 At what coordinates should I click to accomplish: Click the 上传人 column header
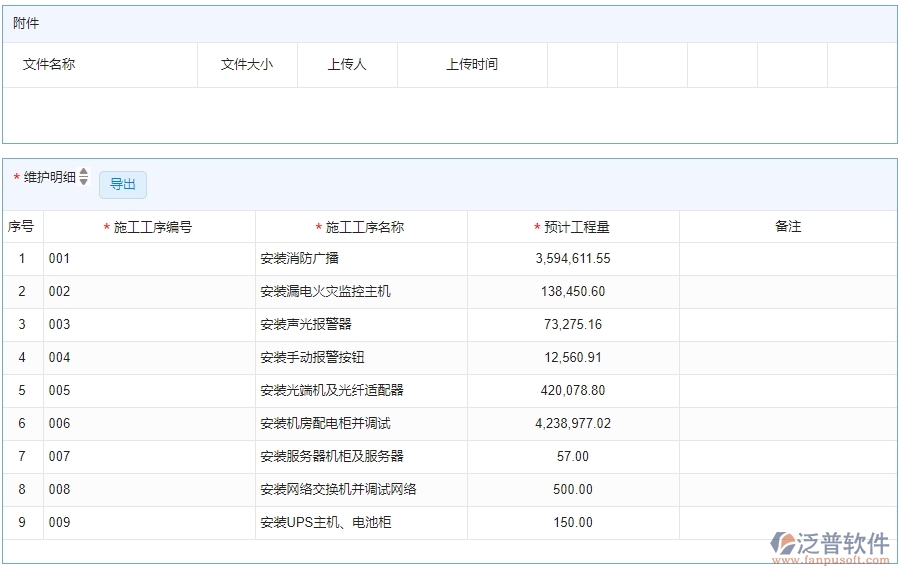[x=347, y=64]
